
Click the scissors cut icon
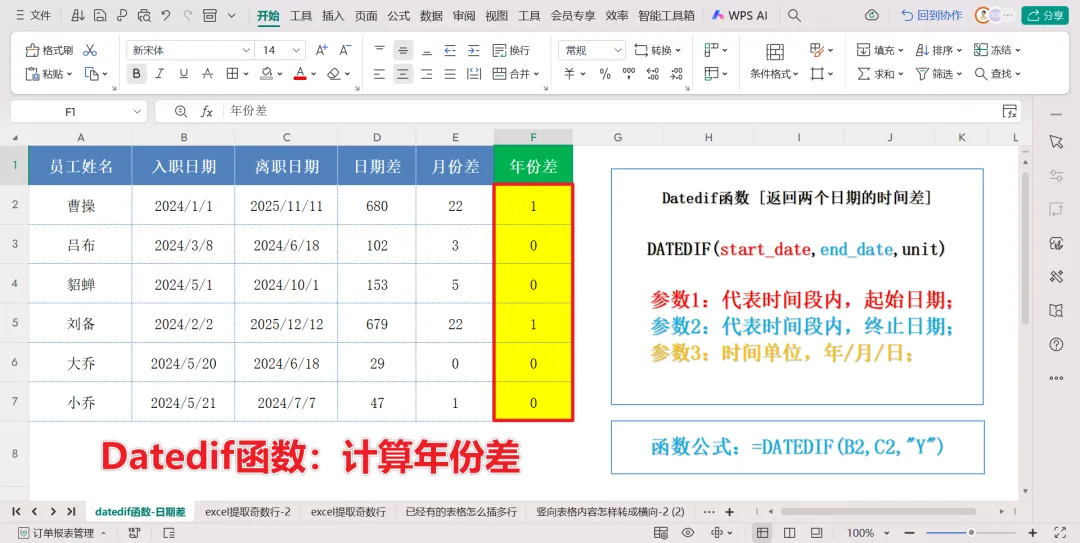pos(90,50)
